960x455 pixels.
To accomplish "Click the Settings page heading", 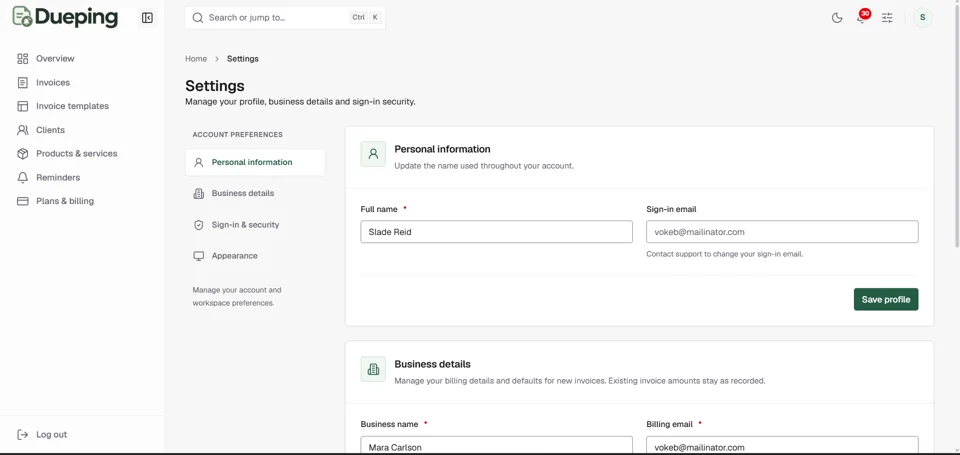I will pos(215,86).
